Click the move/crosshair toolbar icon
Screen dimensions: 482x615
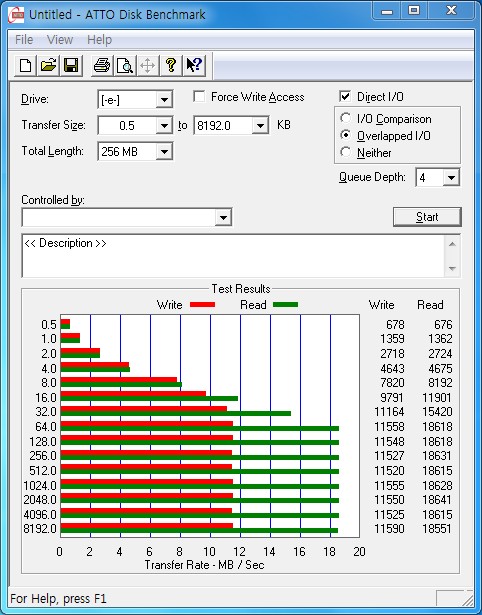coord(147,65)
